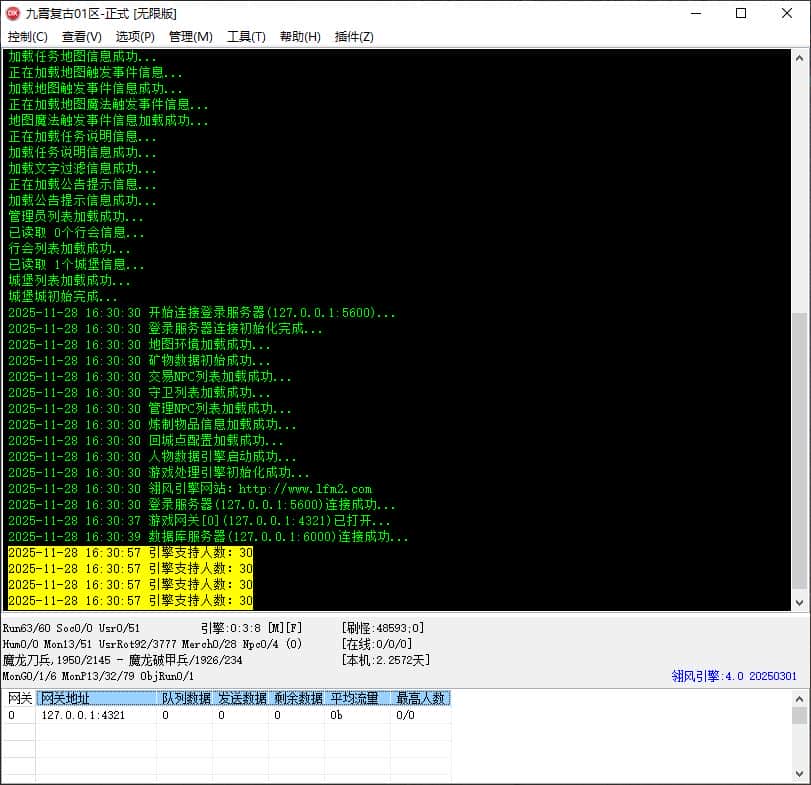Click the 队列数据 column header
811x785 pixels.
pos(185,698)
